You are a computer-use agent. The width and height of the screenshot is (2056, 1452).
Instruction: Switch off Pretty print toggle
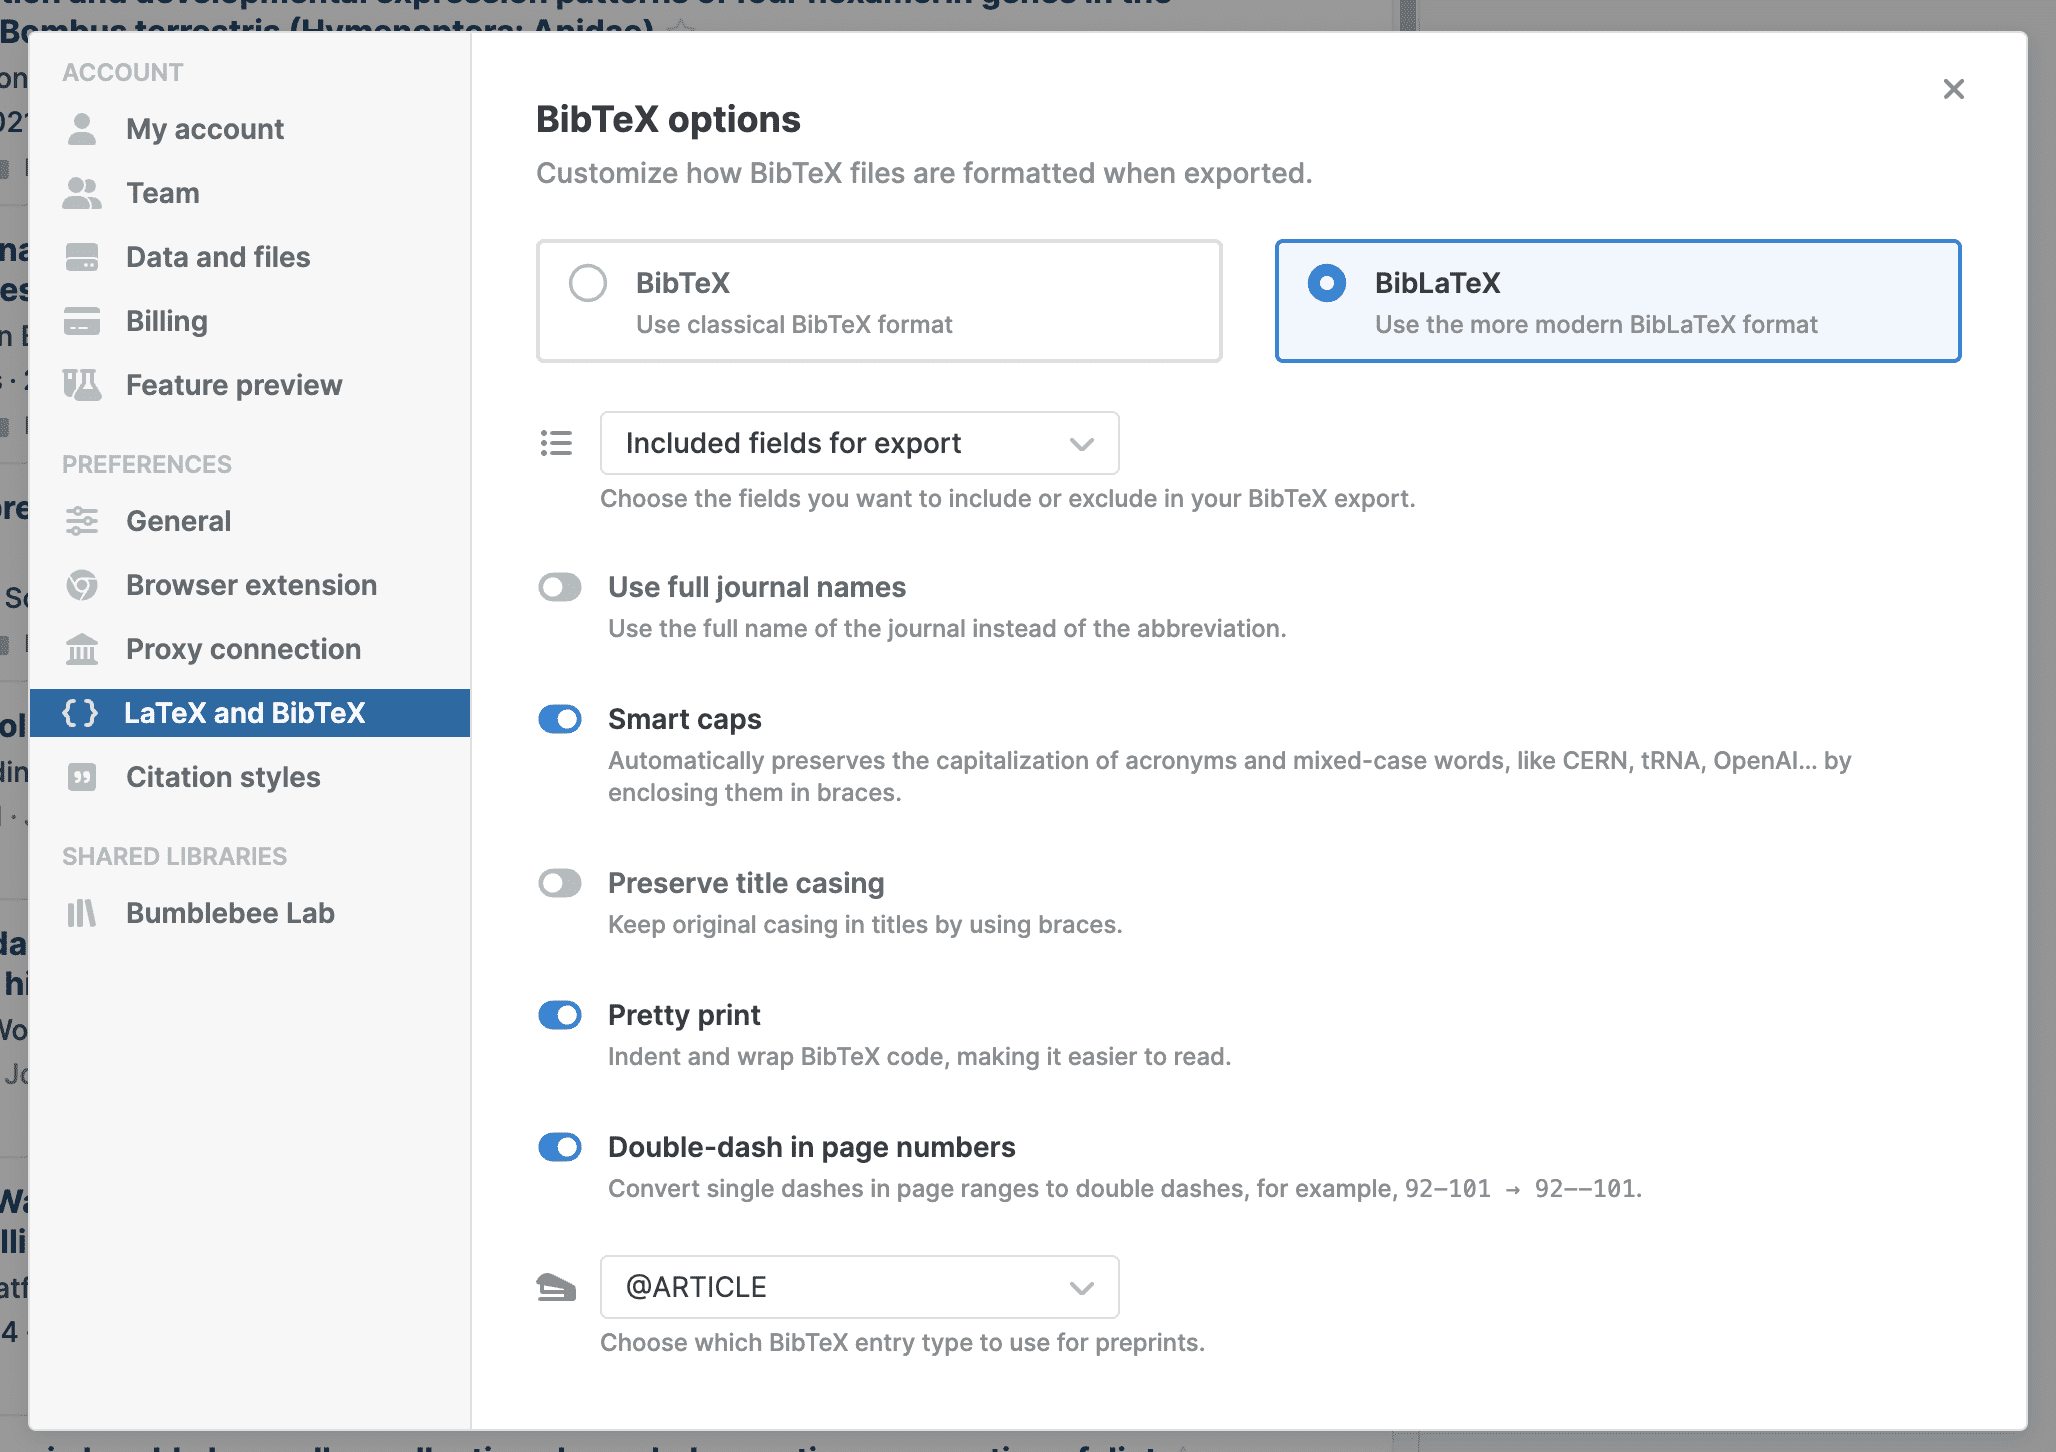560,1015
